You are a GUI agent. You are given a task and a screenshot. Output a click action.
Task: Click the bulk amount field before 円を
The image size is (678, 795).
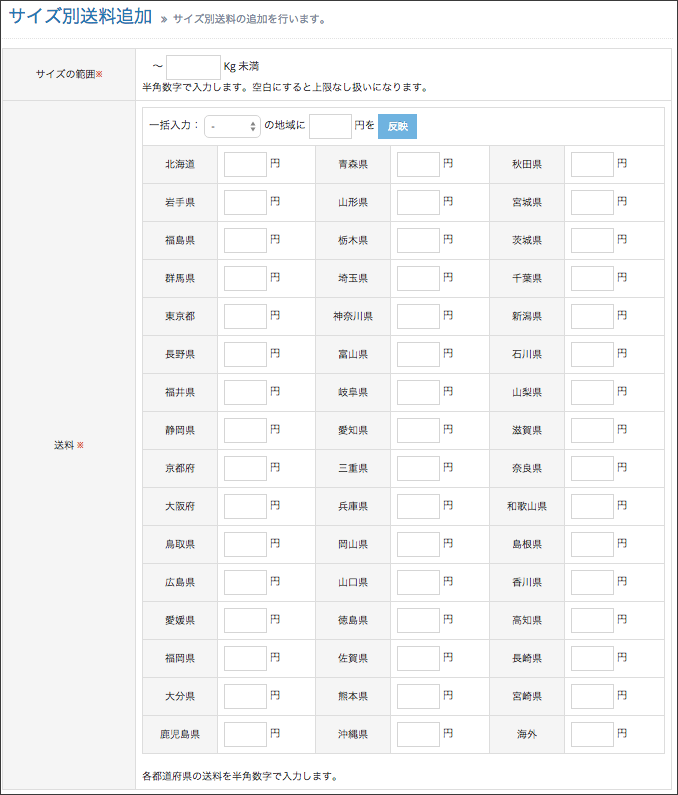tap(330, 126)
